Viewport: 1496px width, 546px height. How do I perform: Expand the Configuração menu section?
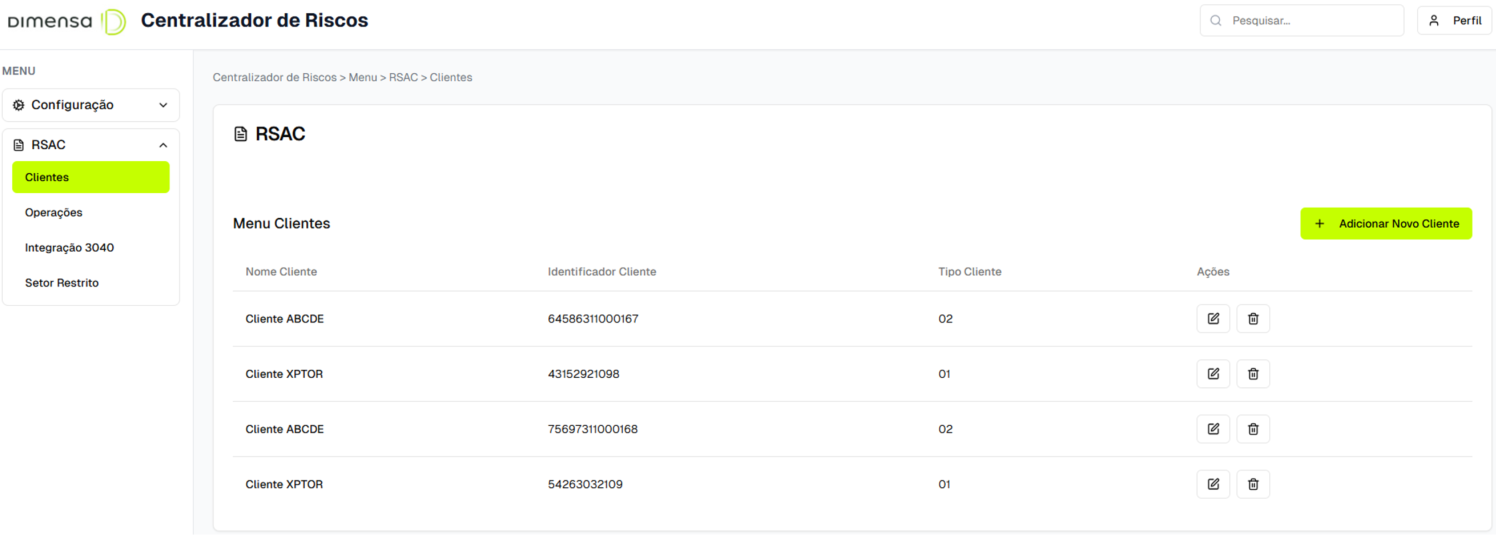point(90,105)
